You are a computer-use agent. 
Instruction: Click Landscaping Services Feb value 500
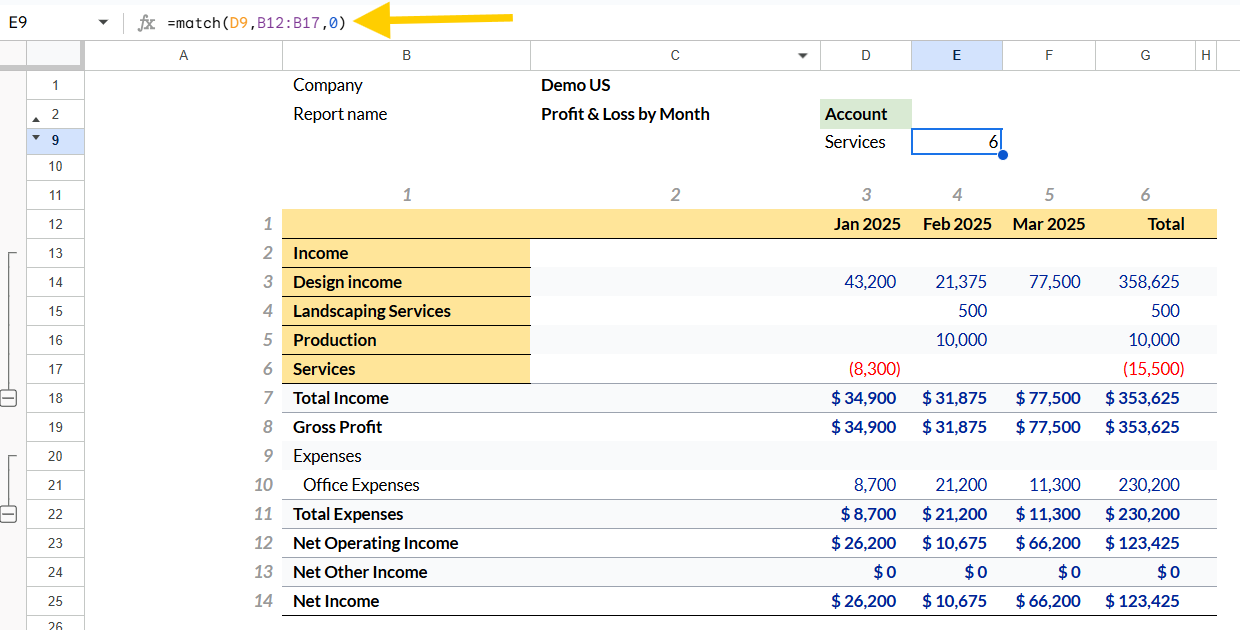tap(957, 311)
